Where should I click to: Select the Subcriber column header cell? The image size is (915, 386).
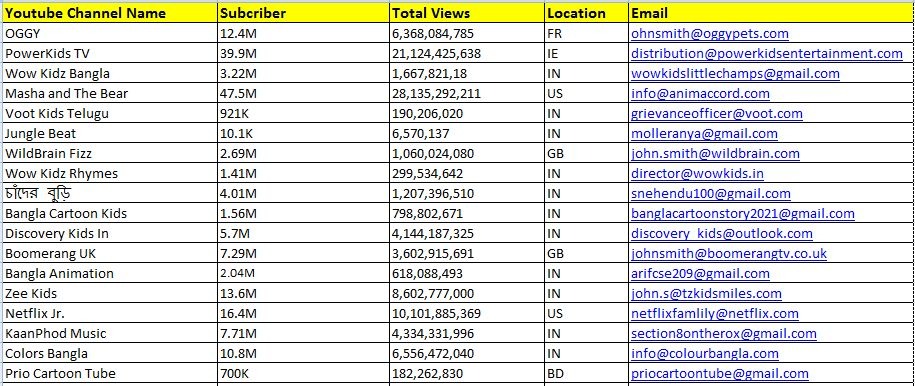(303, 13)
